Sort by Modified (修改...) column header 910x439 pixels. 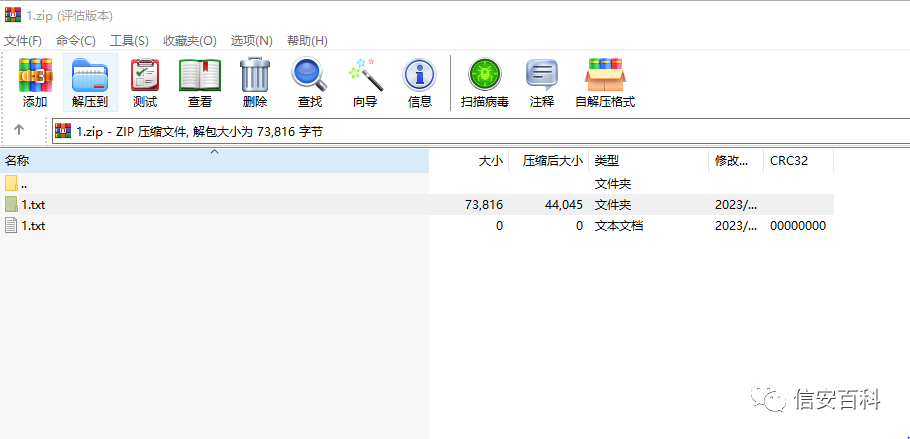(x=736, y=161)
